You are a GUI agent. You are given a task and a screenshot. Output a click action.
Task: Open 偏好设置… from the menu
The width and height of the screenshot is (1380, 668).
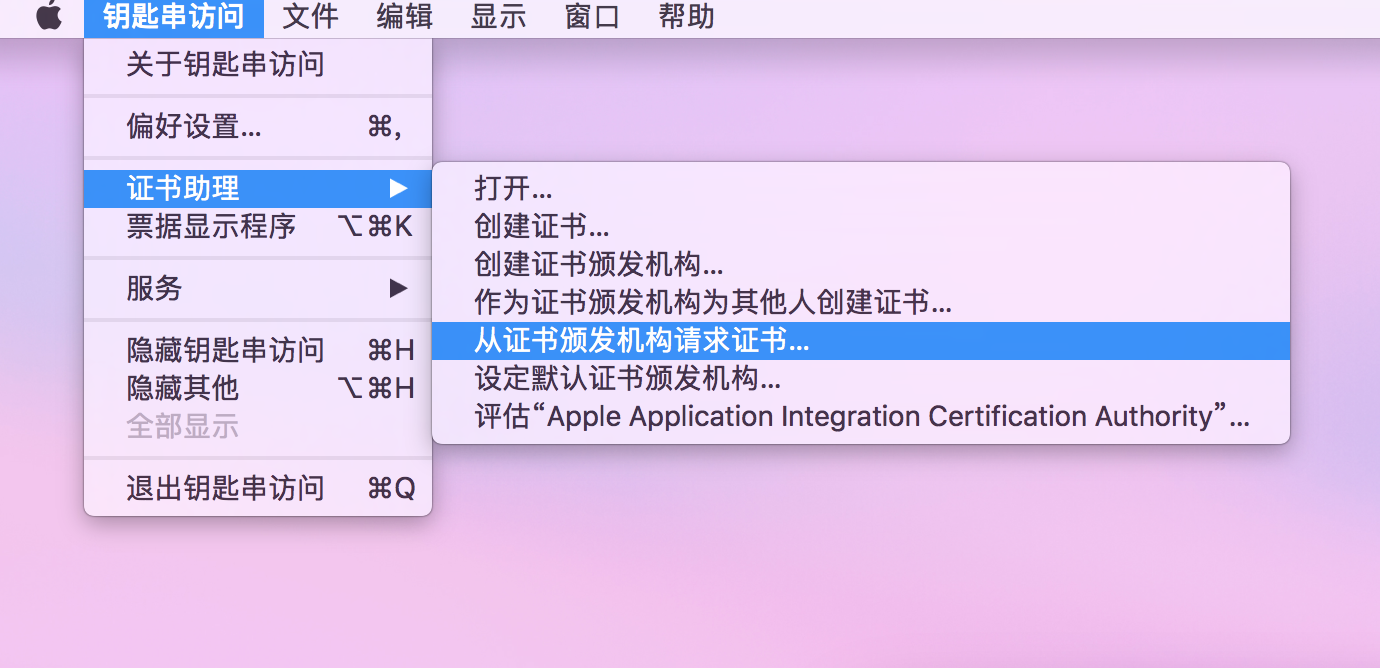click(x=258, y=127)
